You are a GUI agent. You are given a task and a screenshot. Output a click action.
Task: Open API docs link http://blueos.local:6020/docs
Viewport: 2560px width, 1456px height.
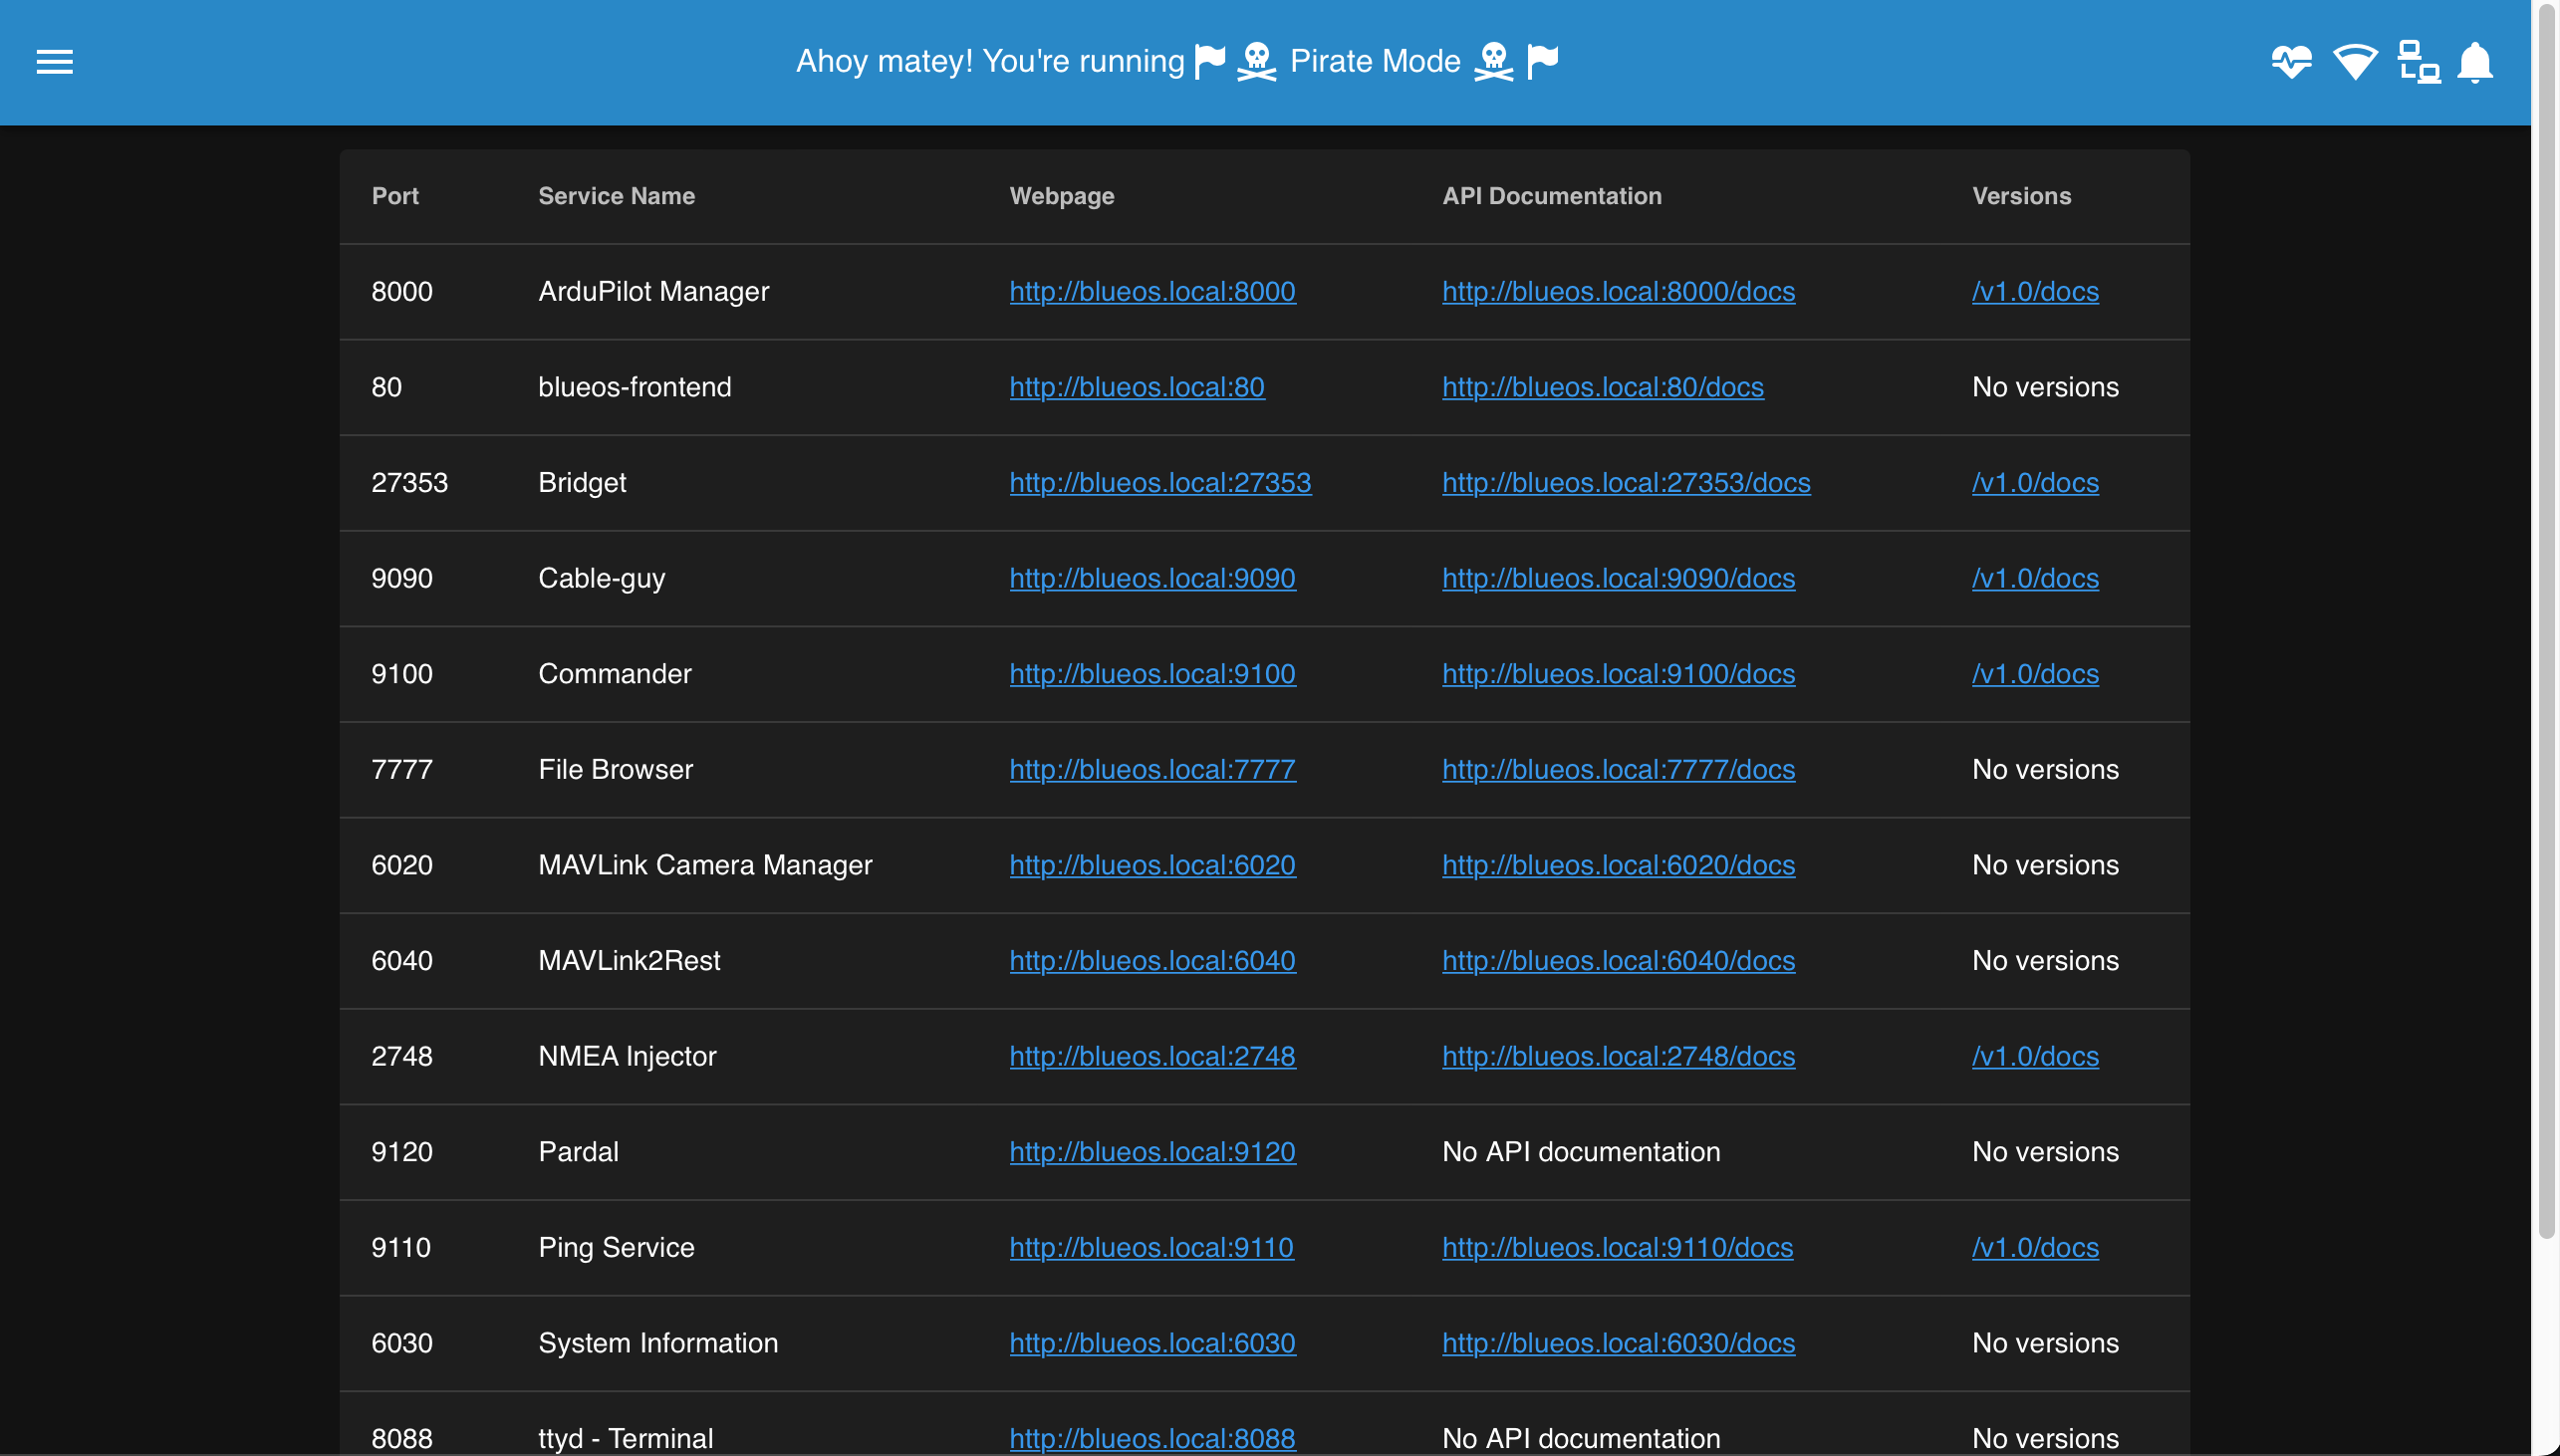pos(1618,865)
